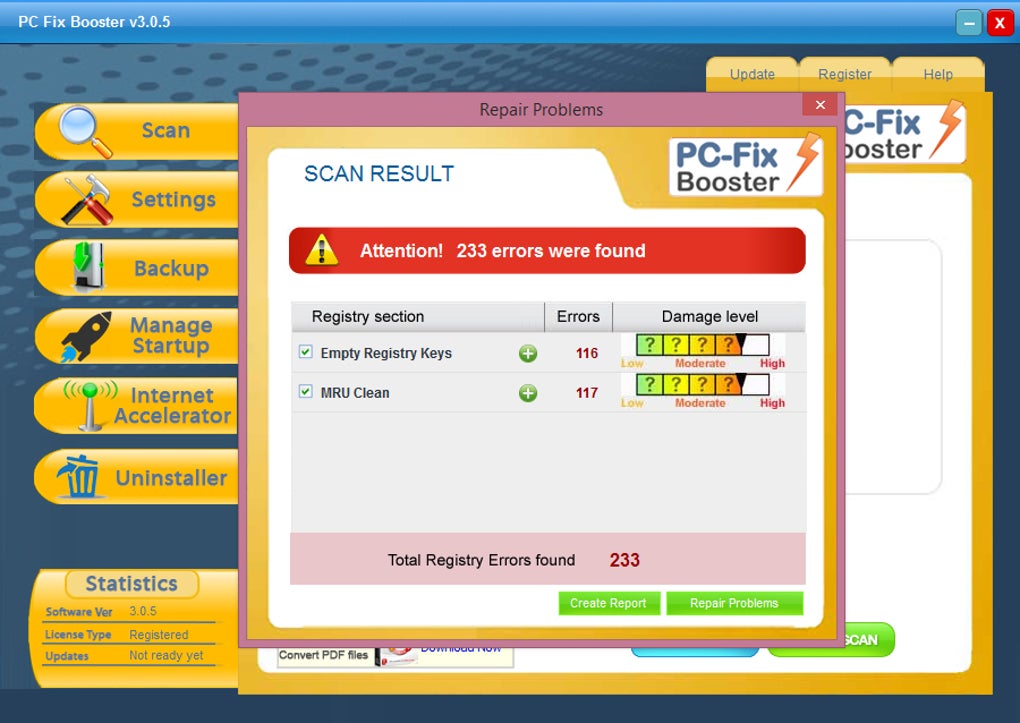The image size is (1020, 723).
Task: Click the Registry section column header
Action: (418, 317)
